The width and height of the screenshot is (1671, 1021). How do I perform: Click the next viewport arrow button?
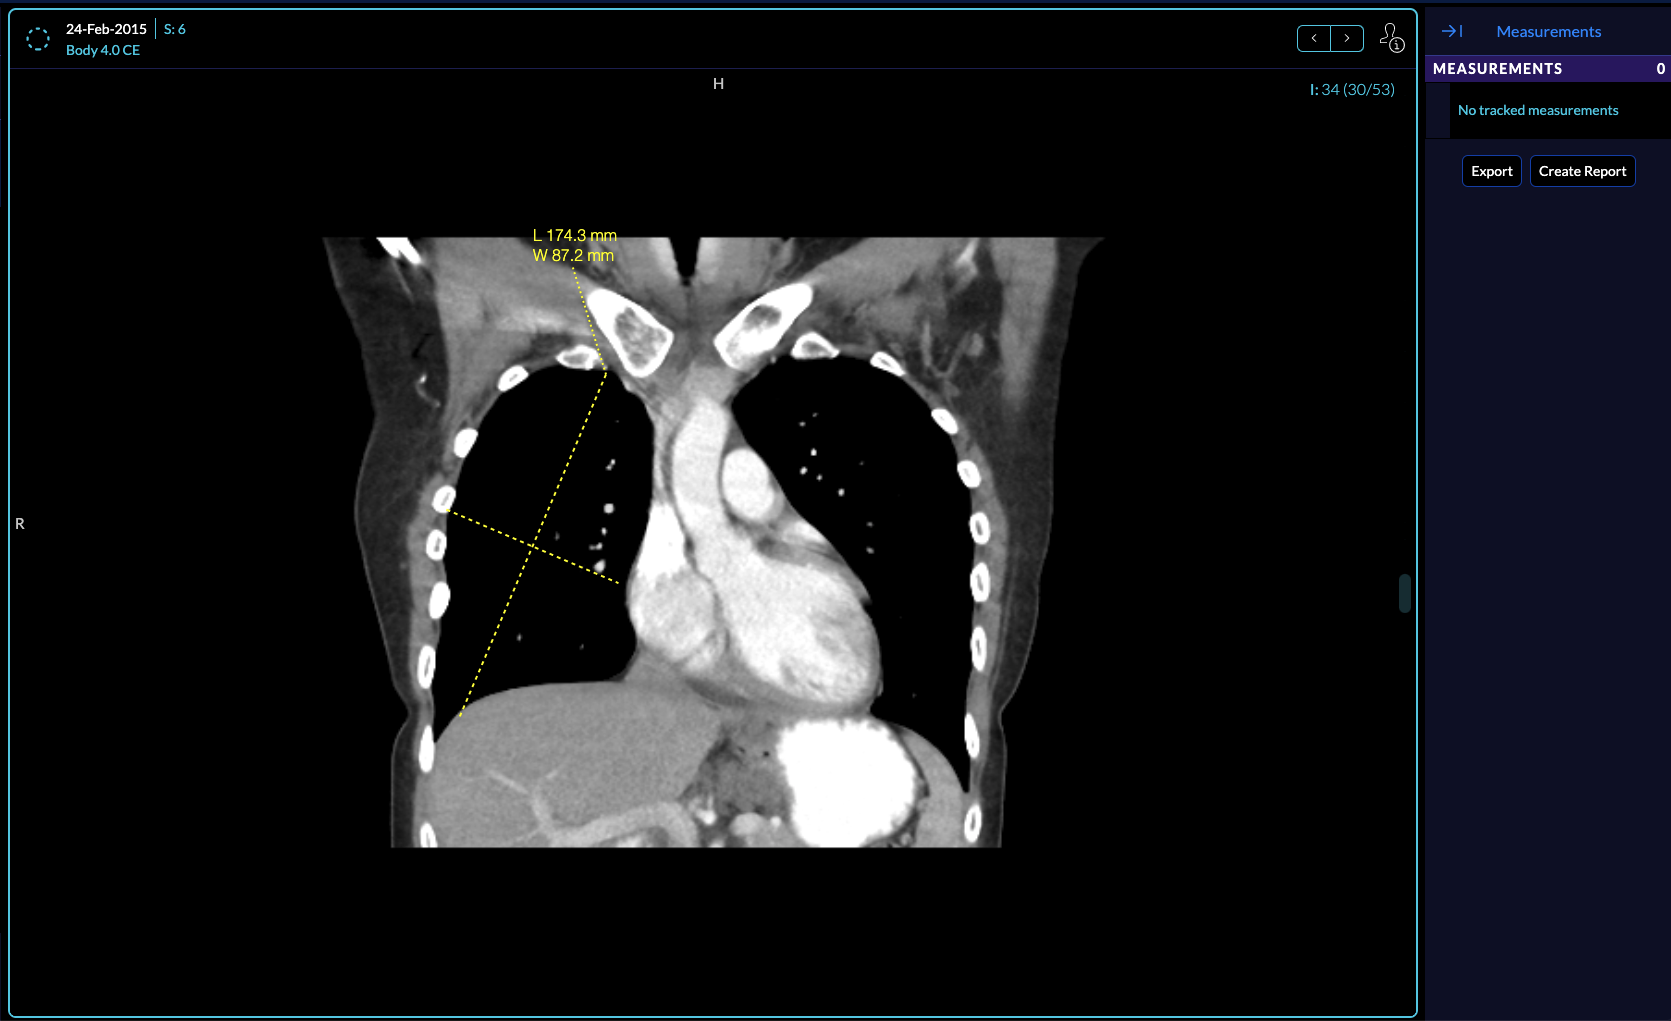pyautogui.click(x=1347, y=38)
